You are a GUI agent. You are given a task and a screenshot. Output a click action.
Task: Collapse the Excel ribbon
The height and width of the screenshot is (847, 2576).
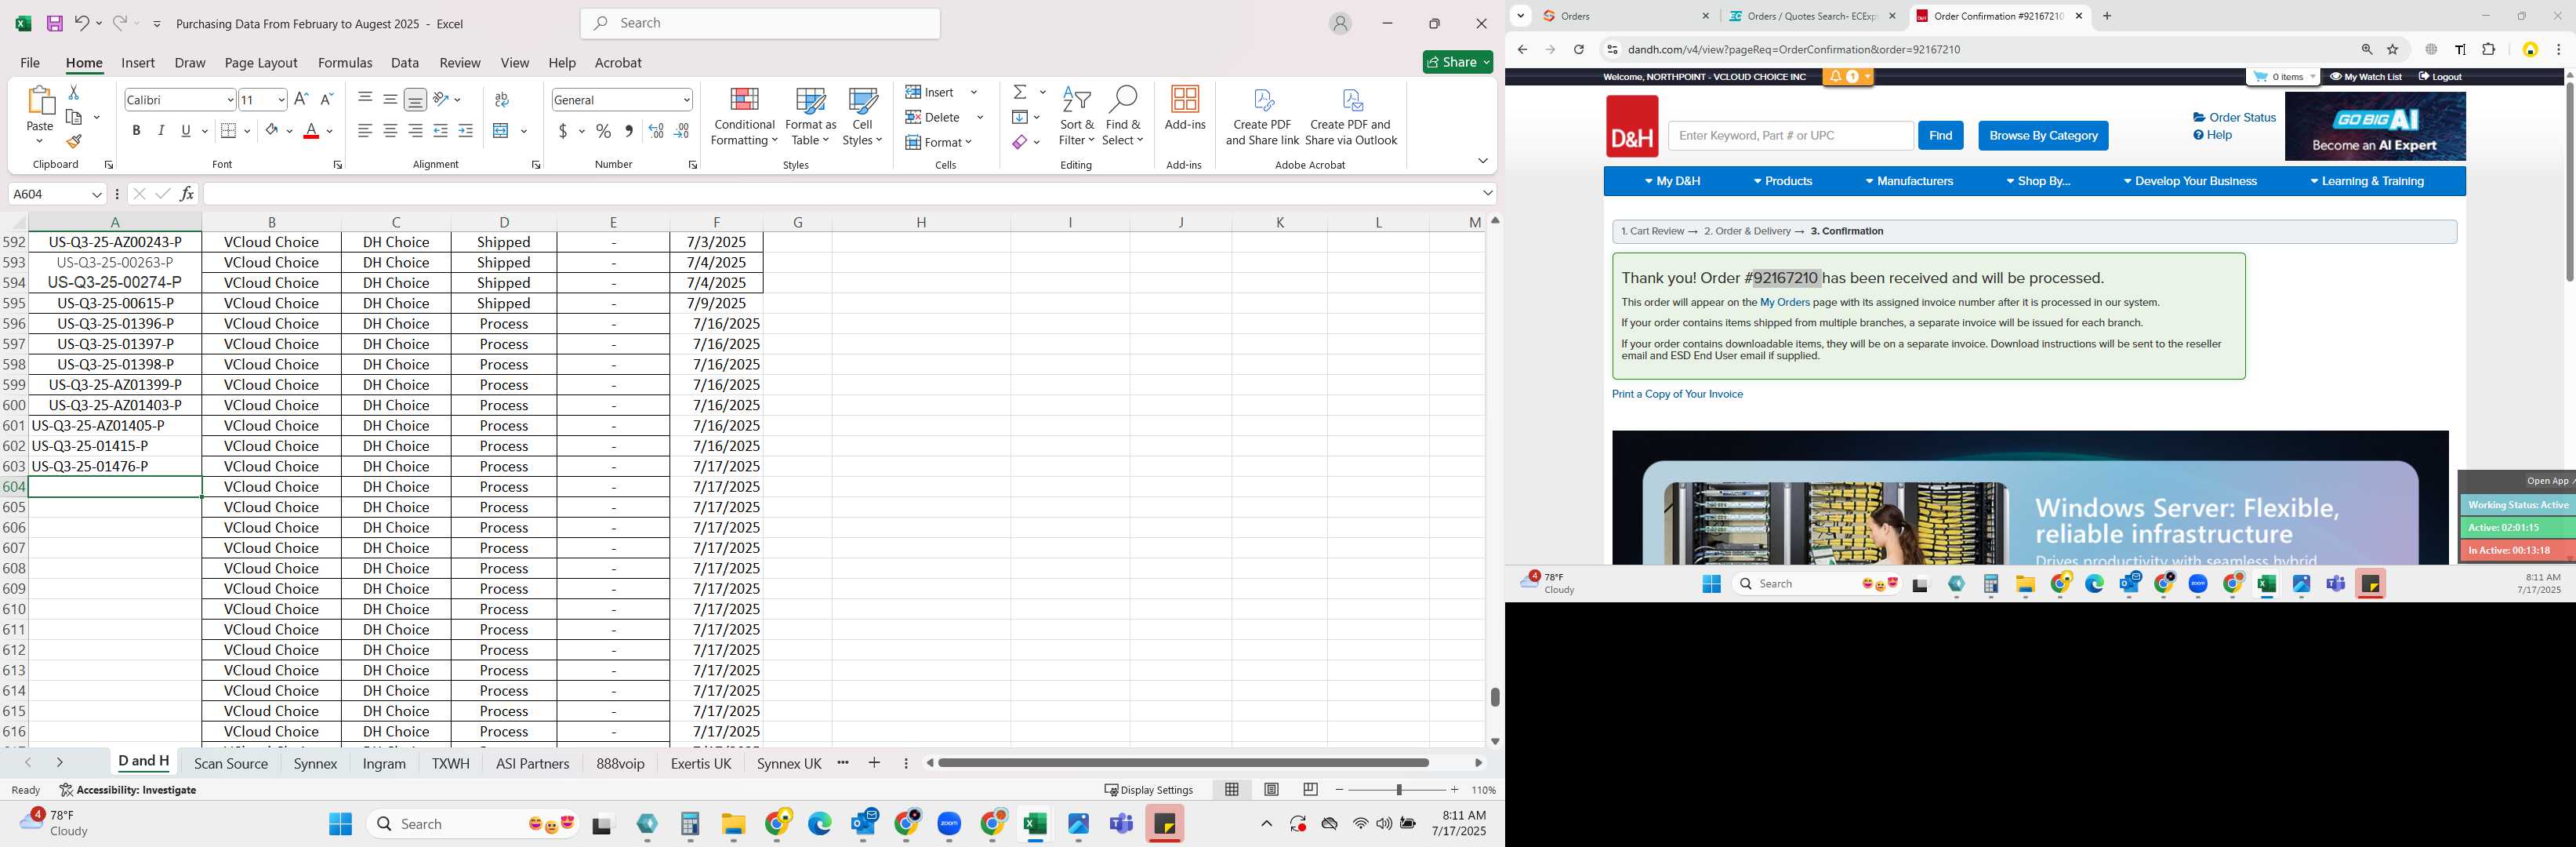(x=1482, y=161)
